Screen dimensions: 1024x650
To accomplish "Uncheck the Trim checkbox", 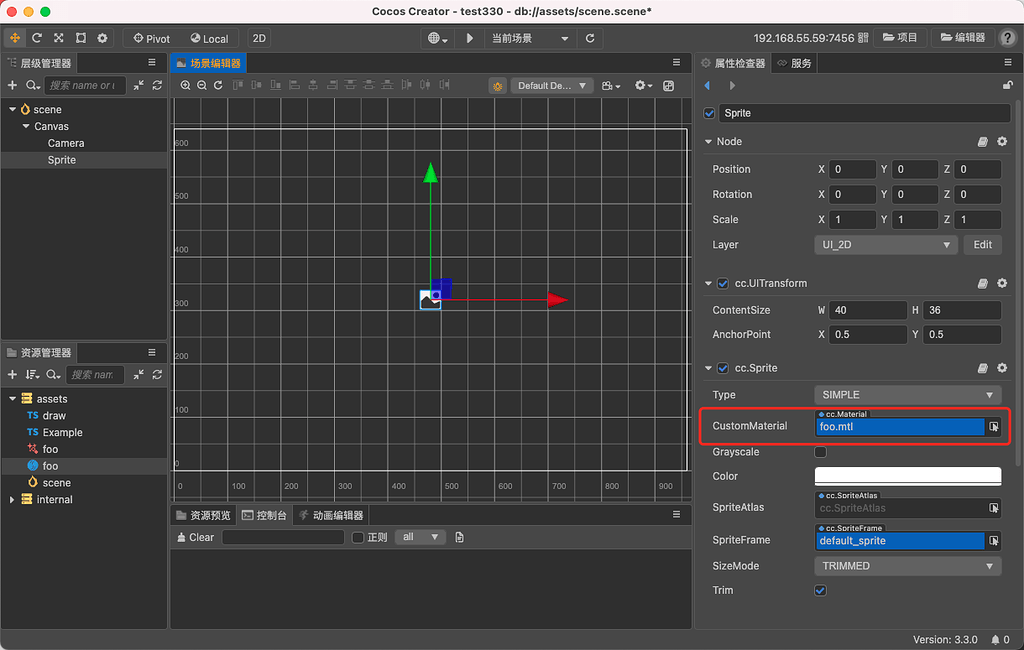I will 820,590.
